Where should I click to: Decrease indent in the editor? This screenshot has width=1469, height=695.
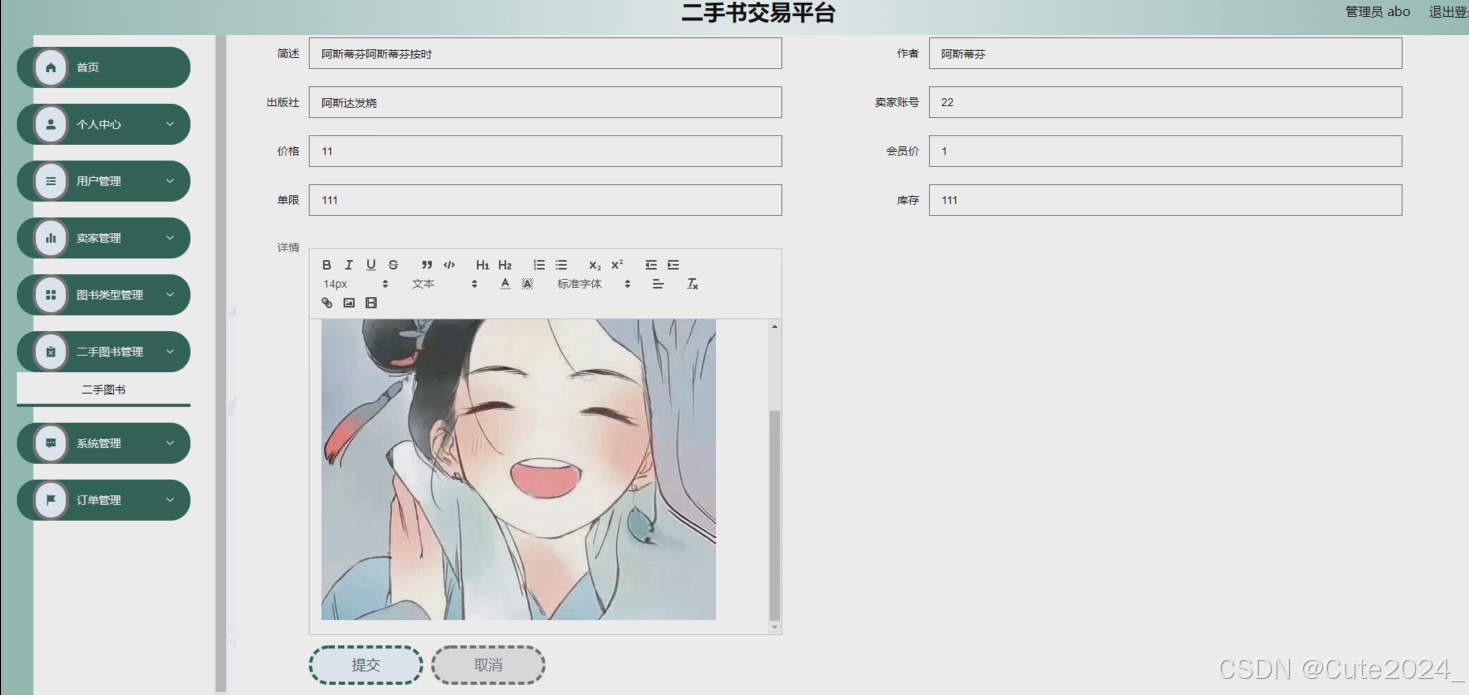point(651,265)
